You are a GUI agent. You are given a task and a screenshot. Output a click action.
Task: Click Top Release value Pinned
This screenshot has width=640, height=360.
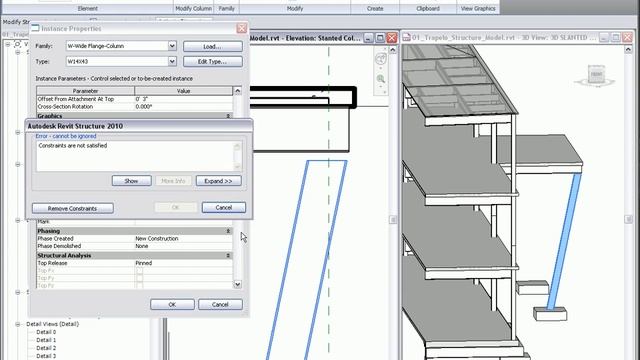click(183, 263)
